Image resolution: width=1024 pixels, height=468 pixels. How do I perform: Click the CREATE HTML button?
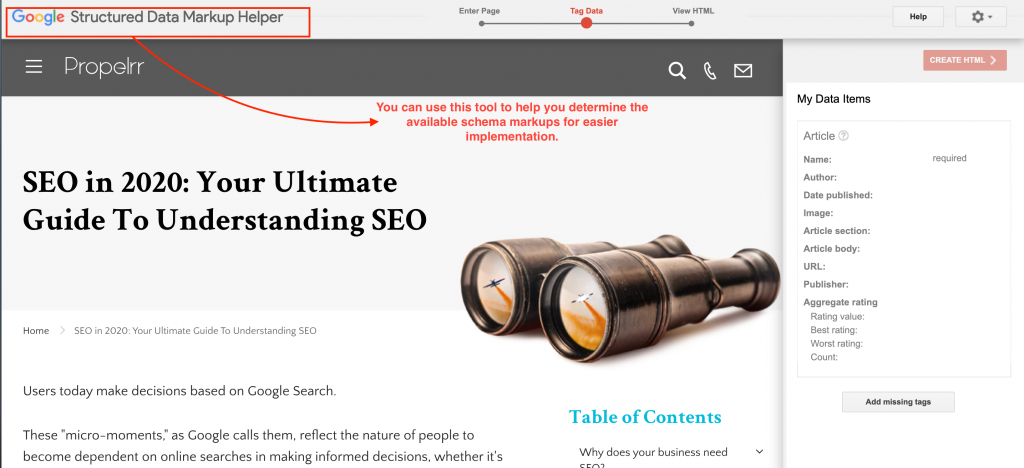coord(965,60)
